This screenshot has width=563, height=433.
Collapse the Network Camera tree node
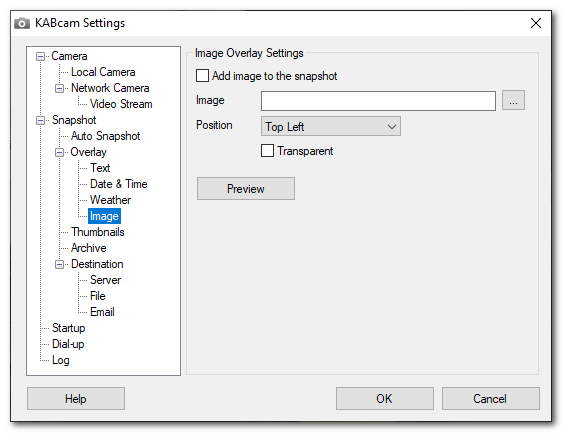[x=59, y=88]
